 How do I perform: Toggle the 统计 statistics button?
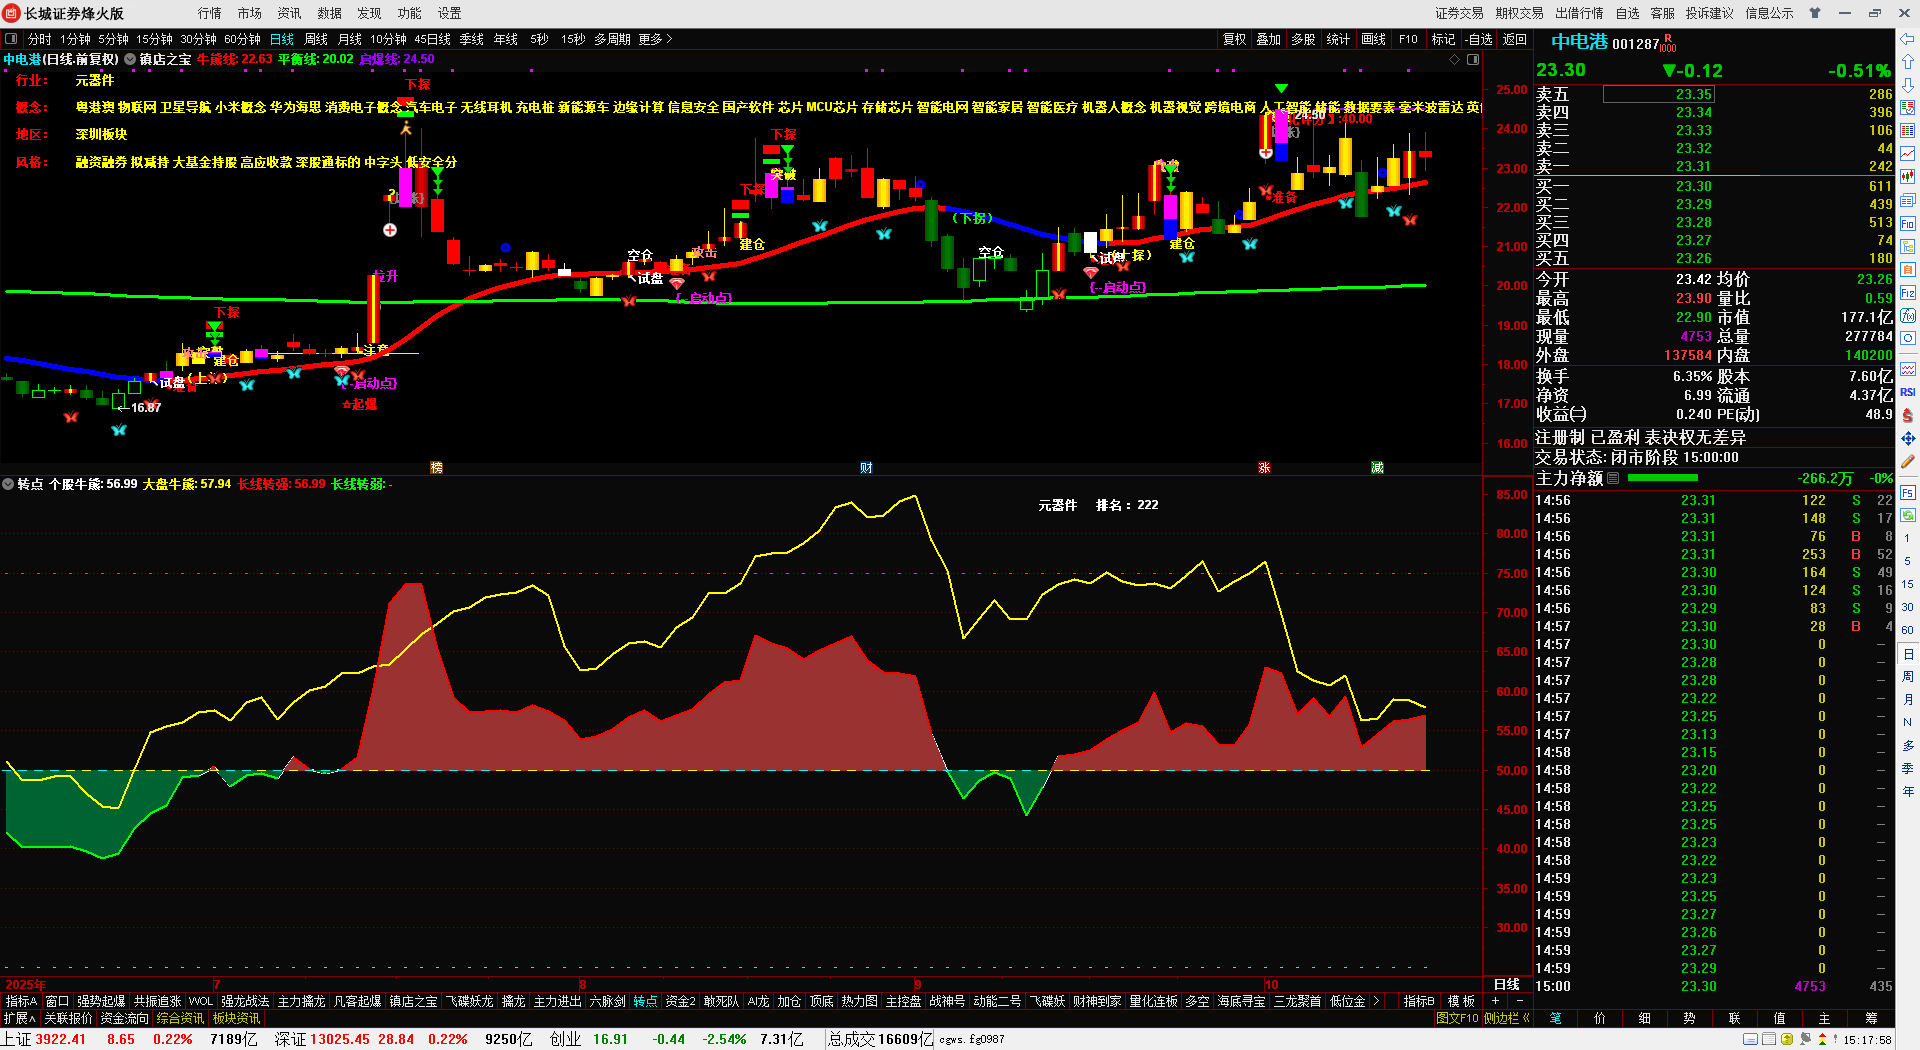click(x=1338, y=39)
